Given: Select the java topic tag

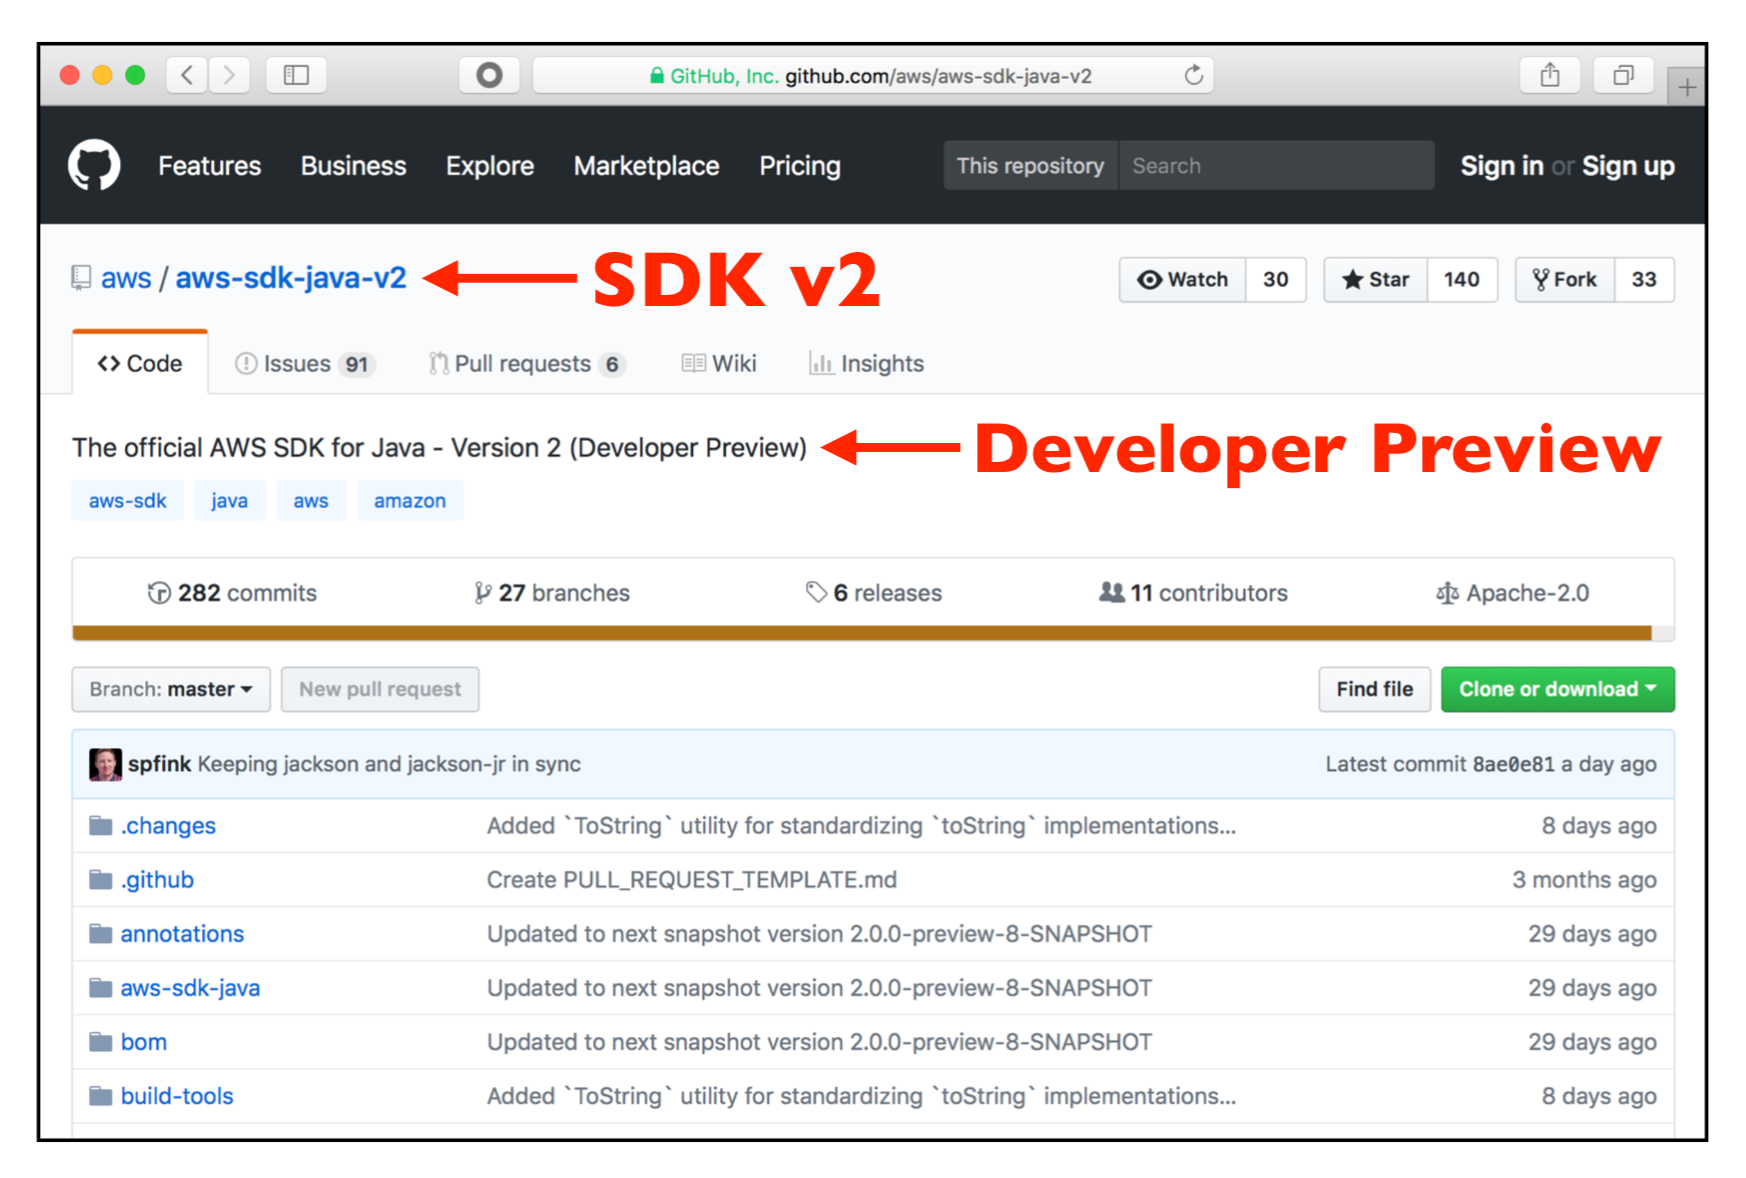Looking at the screenshot, I should click(229, 500).
